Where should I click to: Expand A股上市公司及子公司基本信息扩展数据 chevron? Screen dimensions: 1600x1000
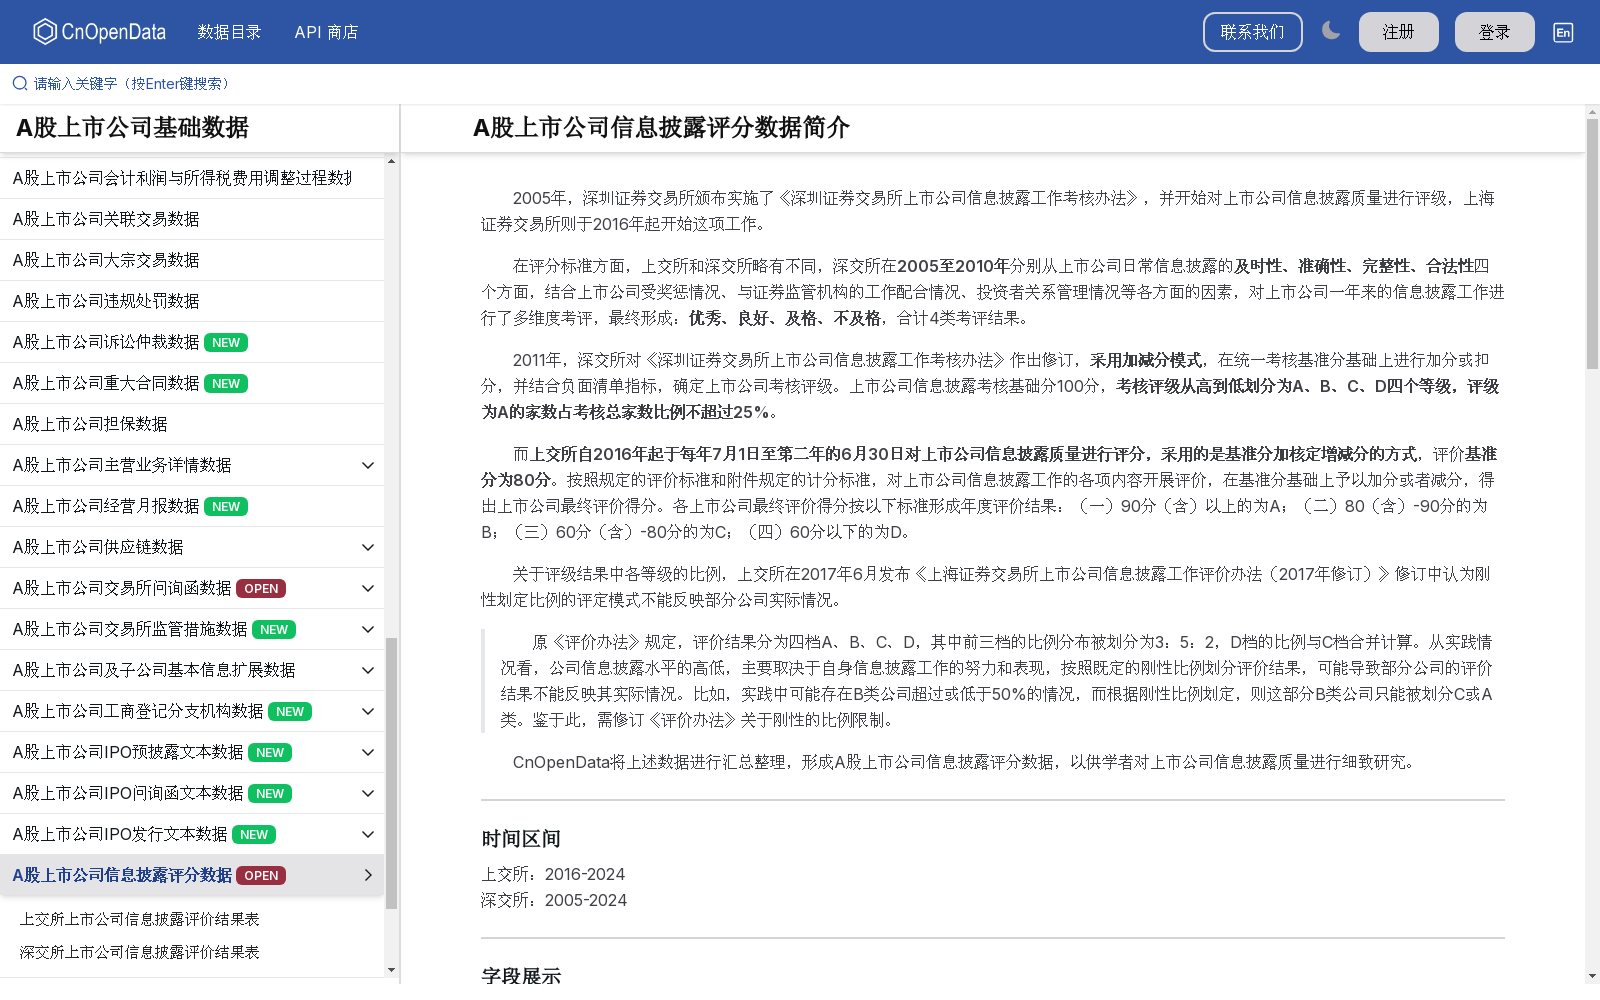point(368,670)
